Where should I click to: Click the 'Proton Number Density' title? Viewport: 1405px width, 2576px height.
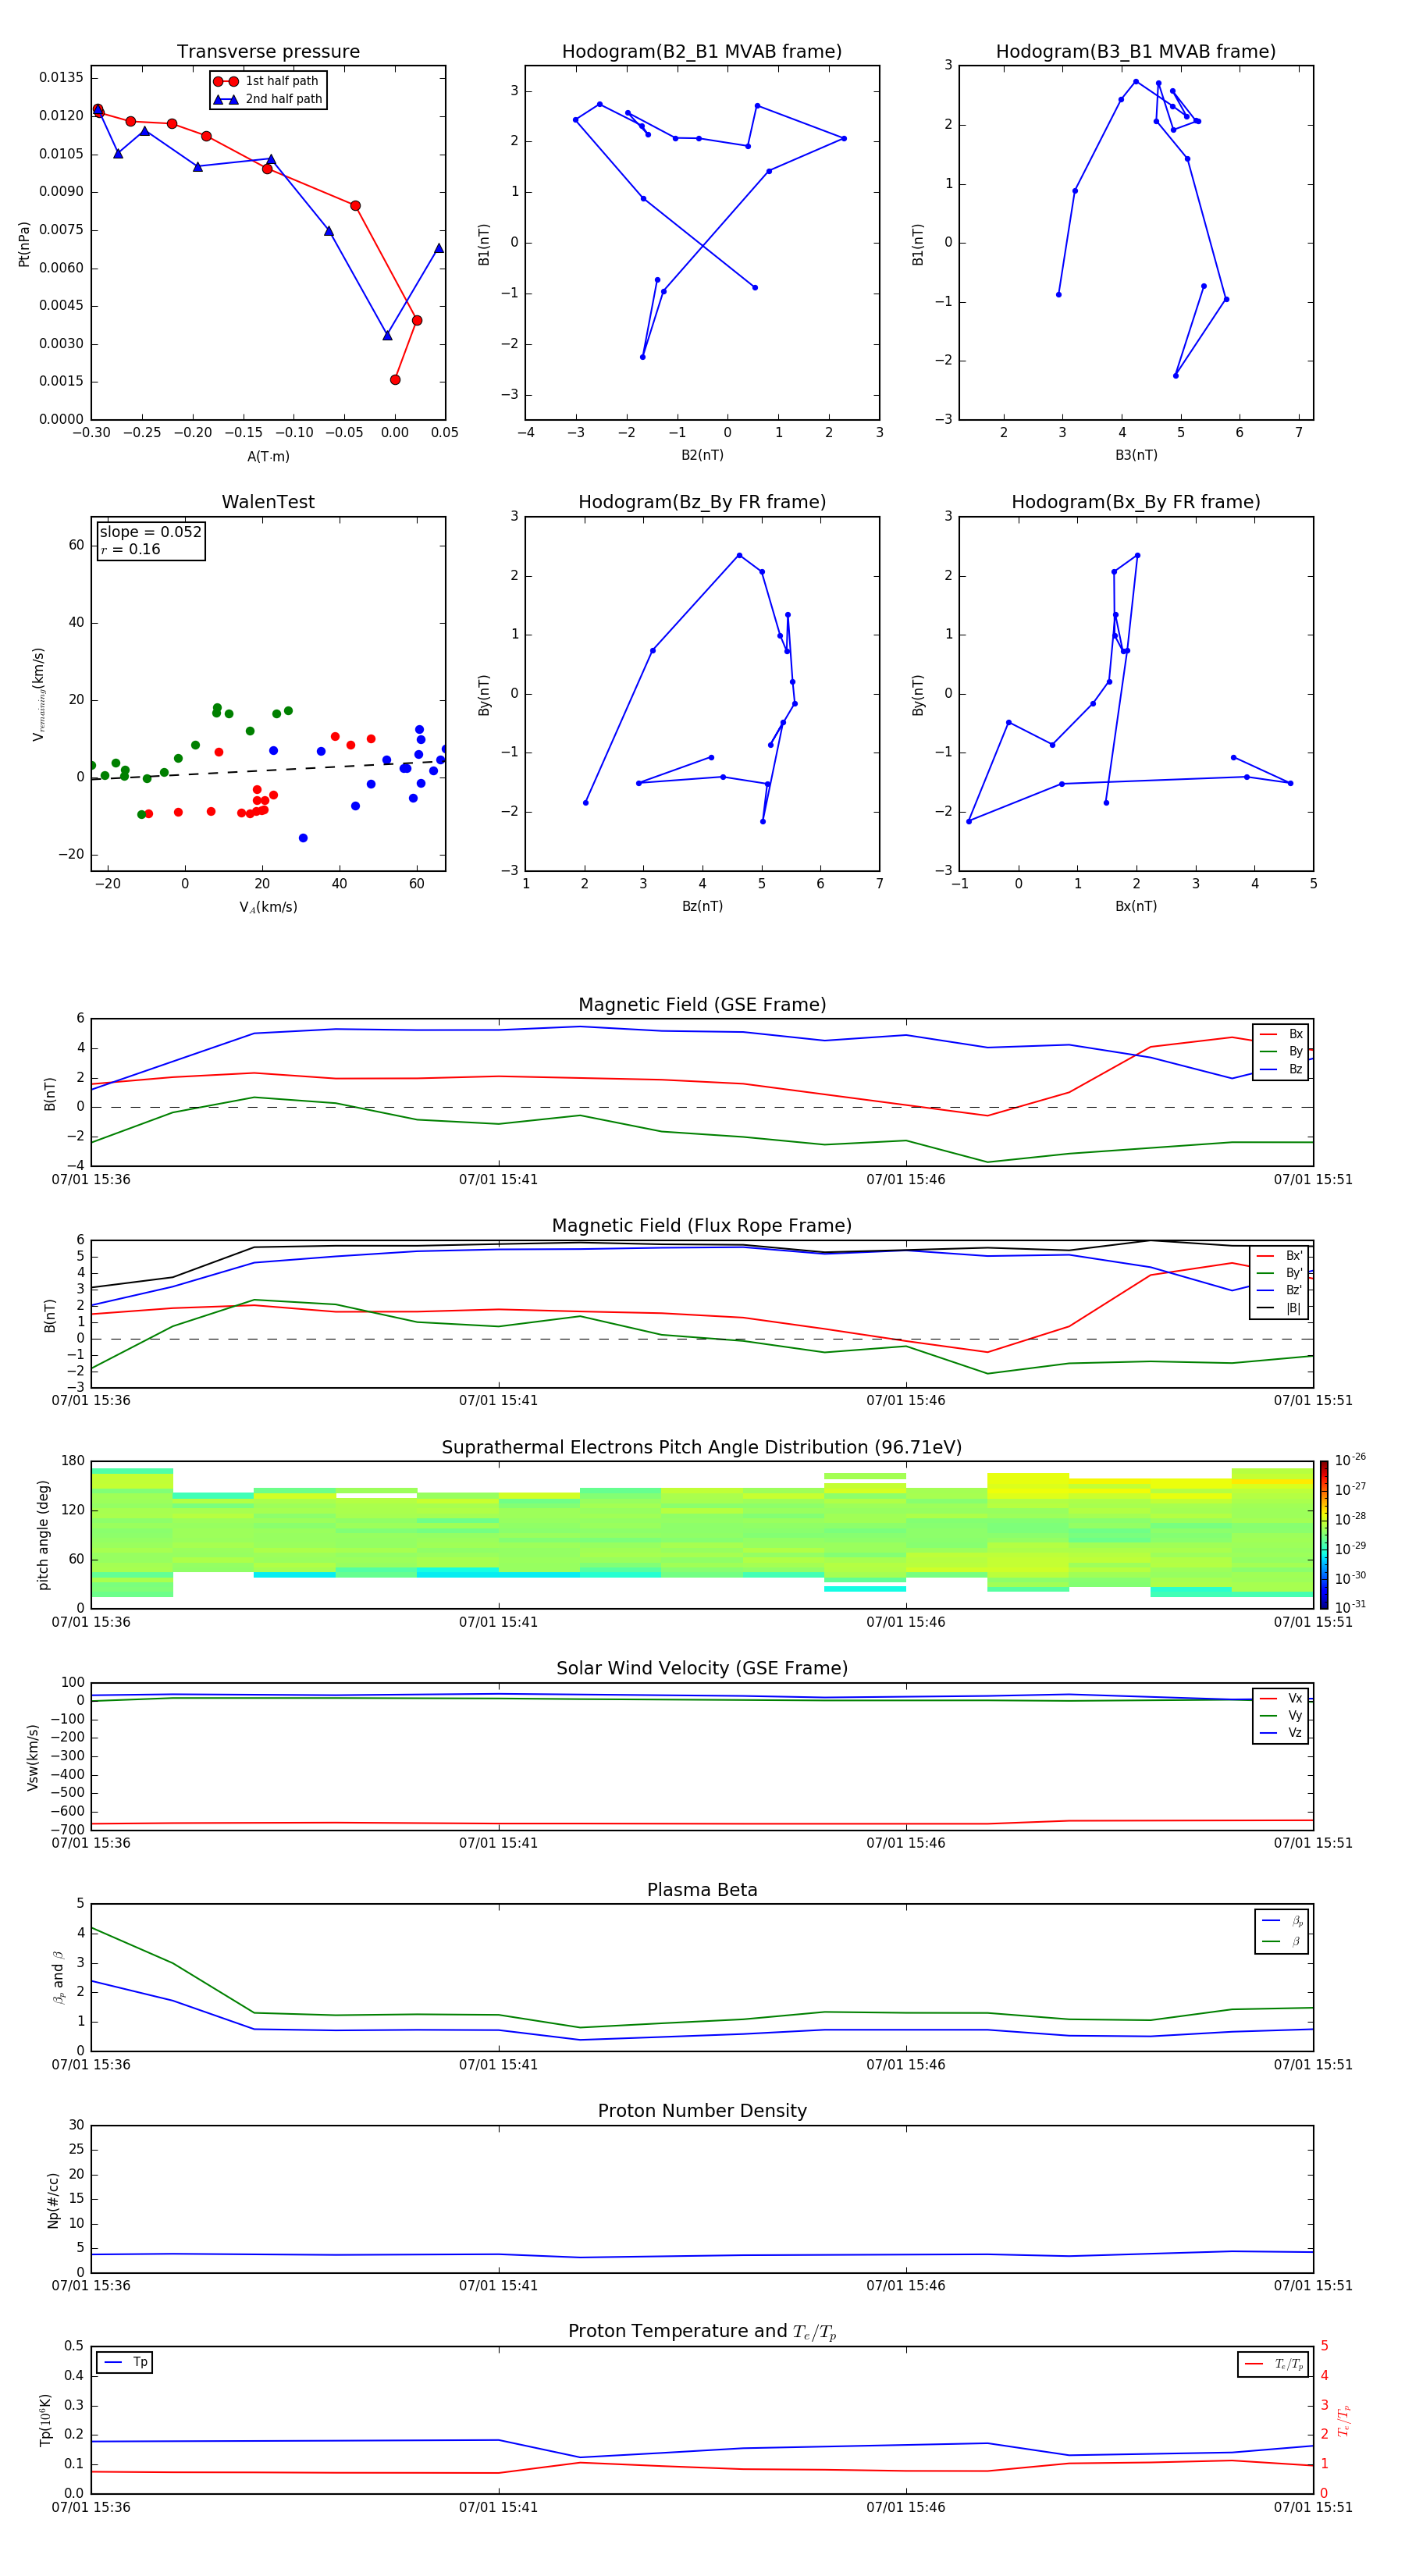pyautogui.click(x=702, y=2111)
